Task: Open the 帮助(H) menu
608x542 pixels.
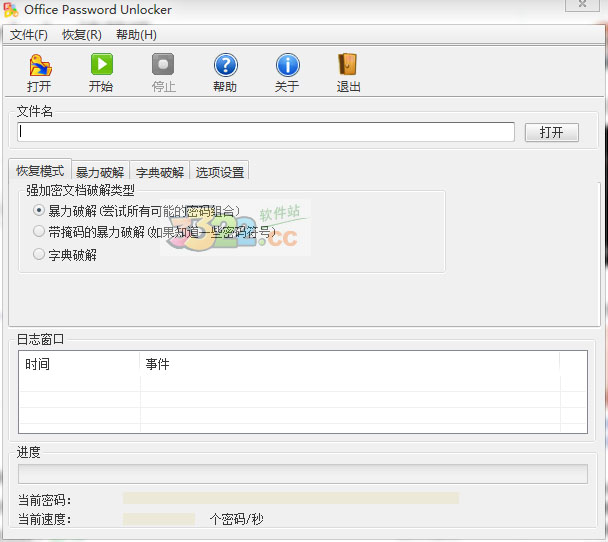Action: click(136, 35)
